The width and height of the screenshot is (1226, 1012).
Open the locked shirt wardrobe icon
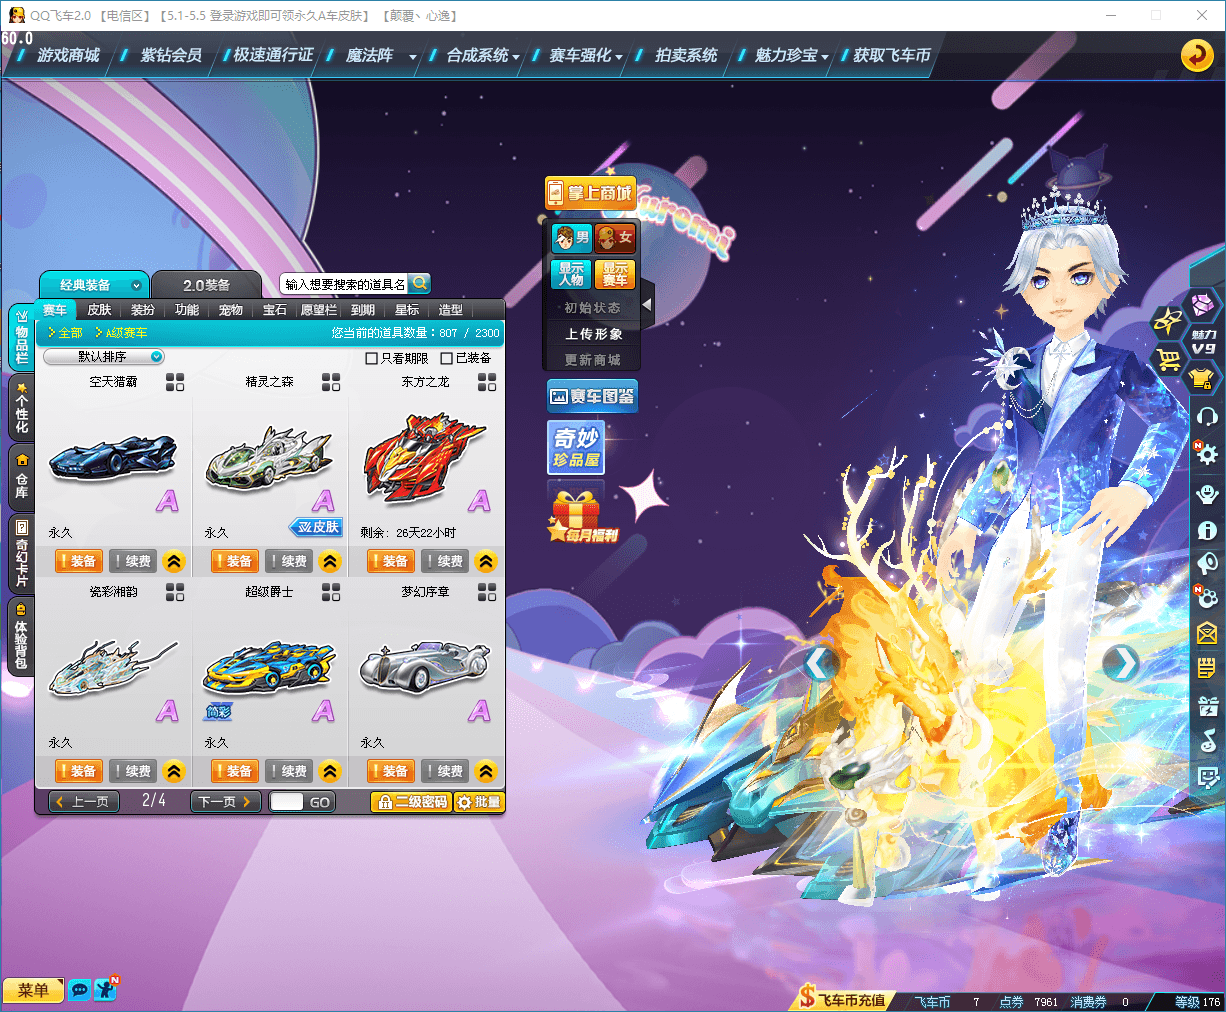pyautogui.click(x=1202, y=379)
